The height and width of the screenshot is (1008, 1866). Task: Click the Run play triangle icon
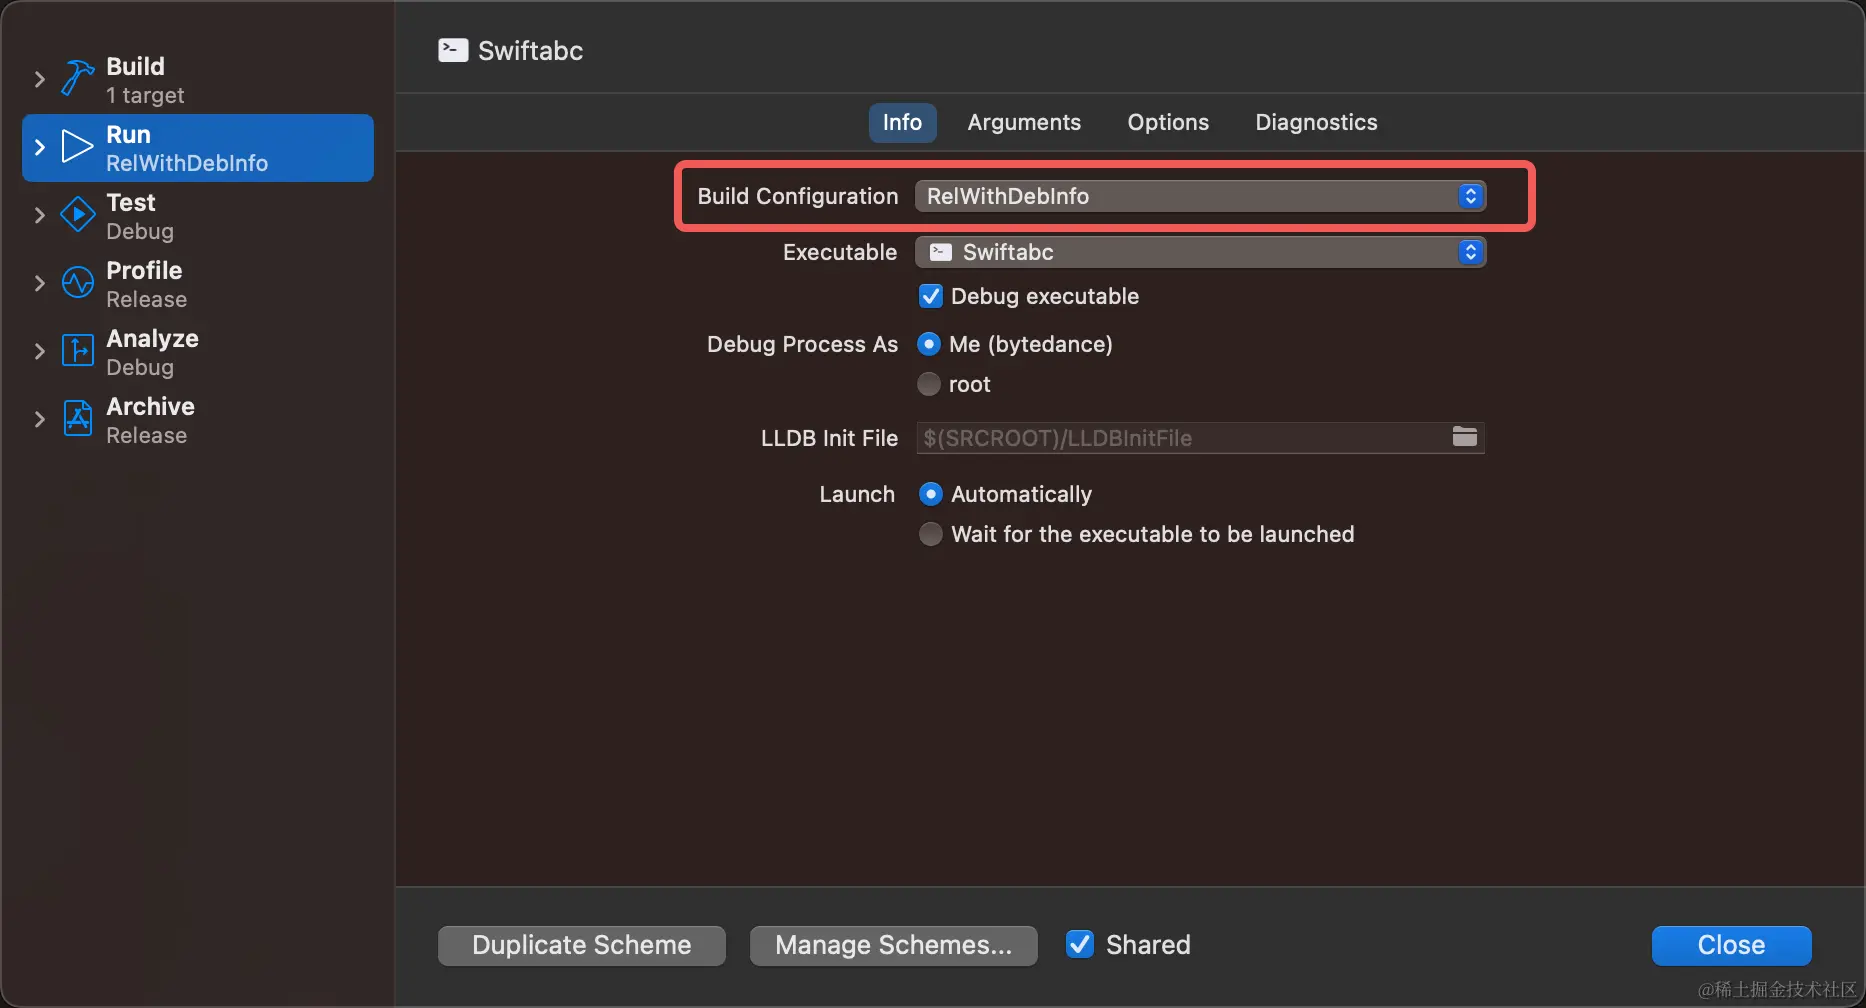(77, 147)
